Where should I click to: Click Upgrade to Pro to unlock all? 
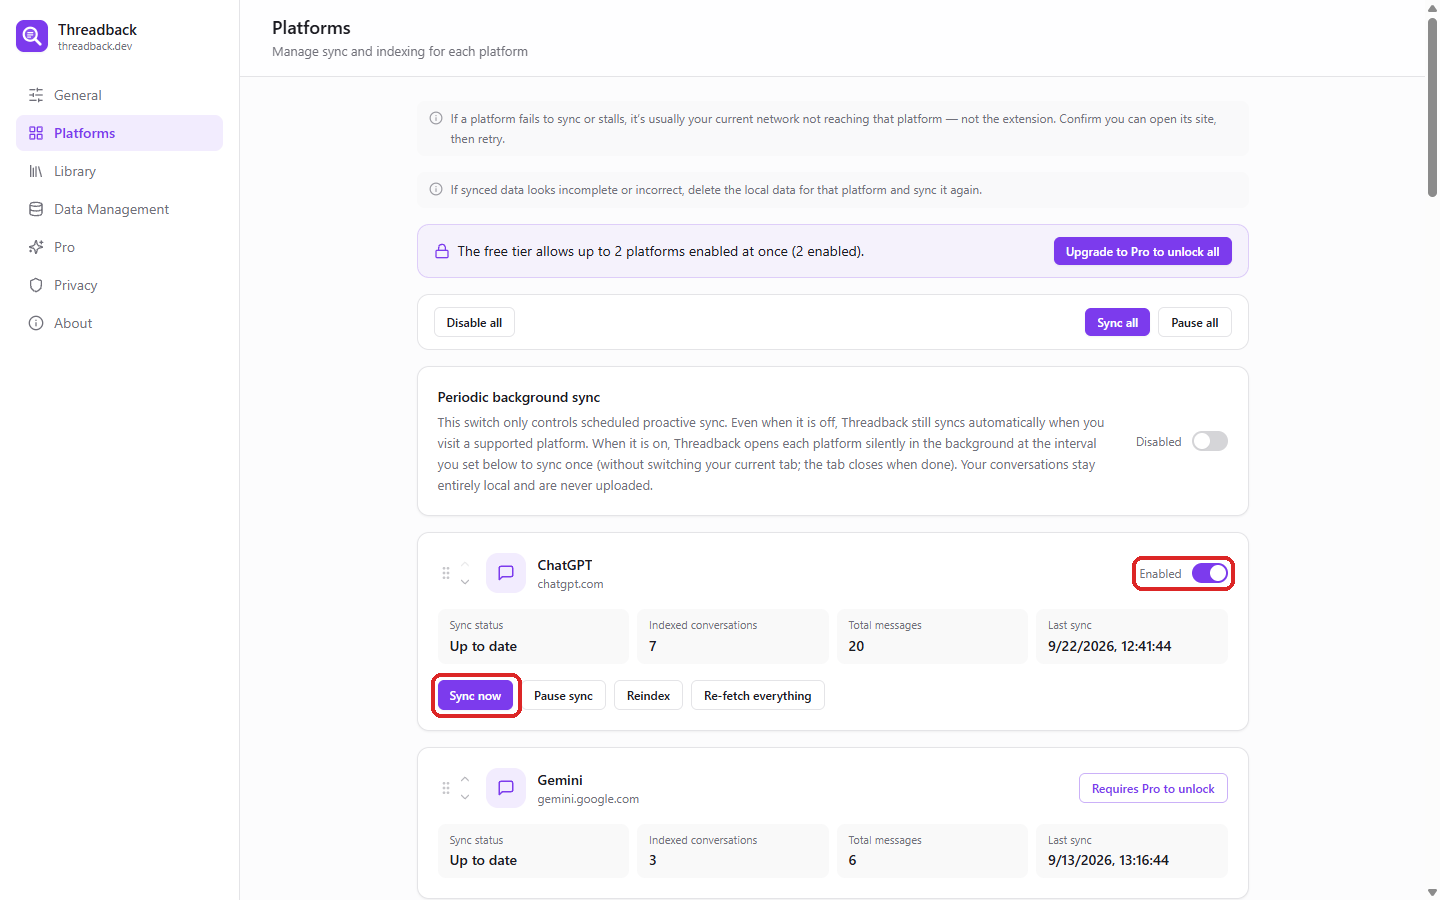click(1142, 251)
